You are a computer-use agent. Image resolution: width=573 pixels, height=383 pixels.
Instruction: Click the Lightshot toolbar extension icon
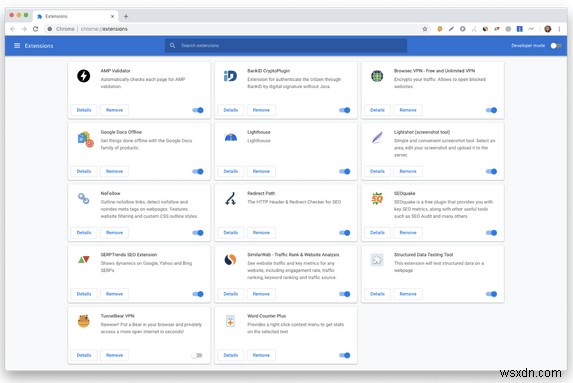click(x=451, y=29)
